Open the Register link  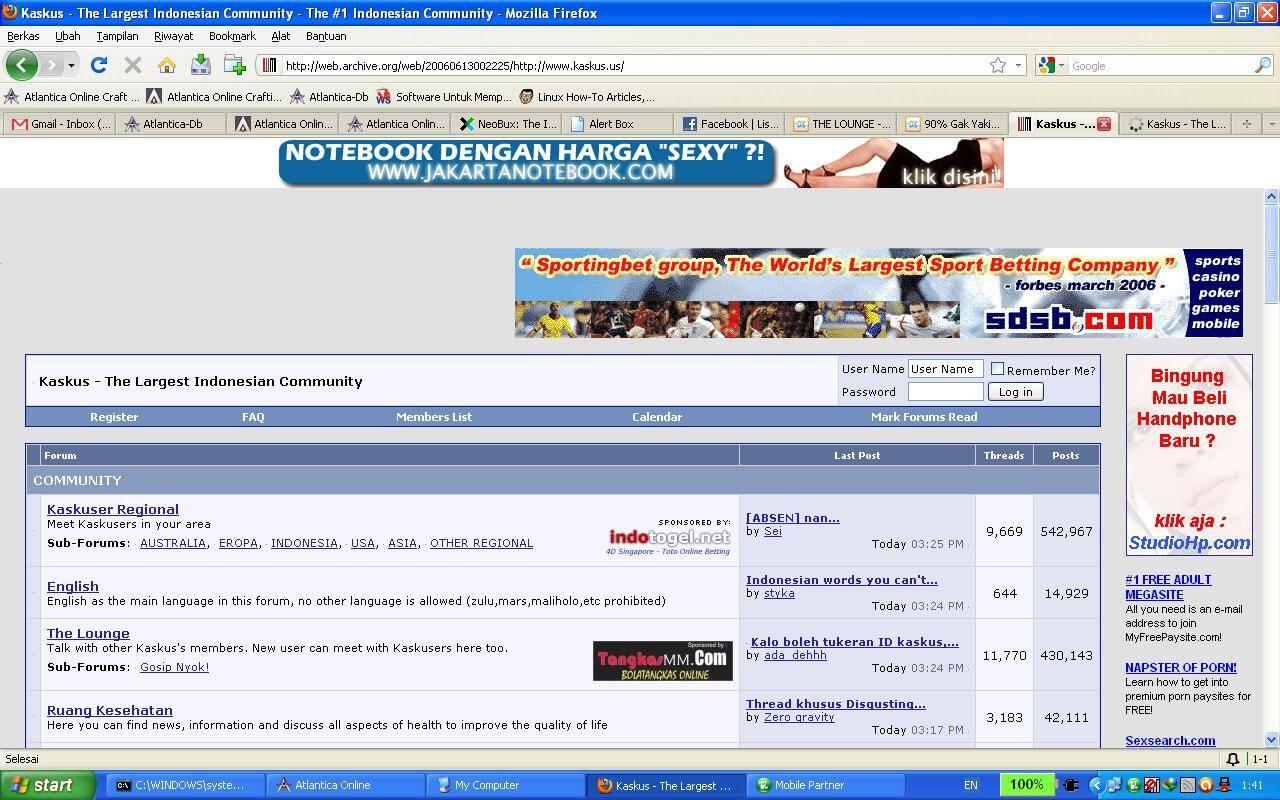114,417
